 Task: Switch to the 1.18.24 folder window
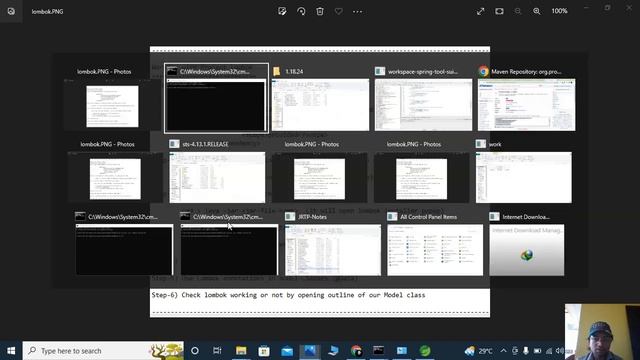320,99
